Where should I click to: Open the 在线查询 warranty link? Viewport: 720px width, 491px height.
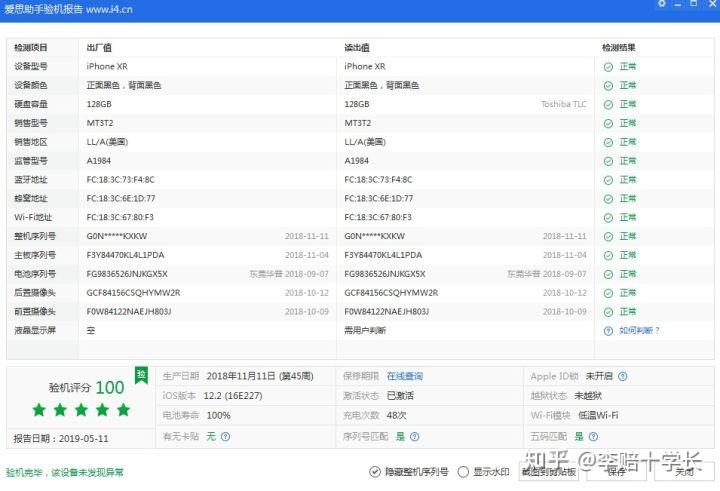405,376
